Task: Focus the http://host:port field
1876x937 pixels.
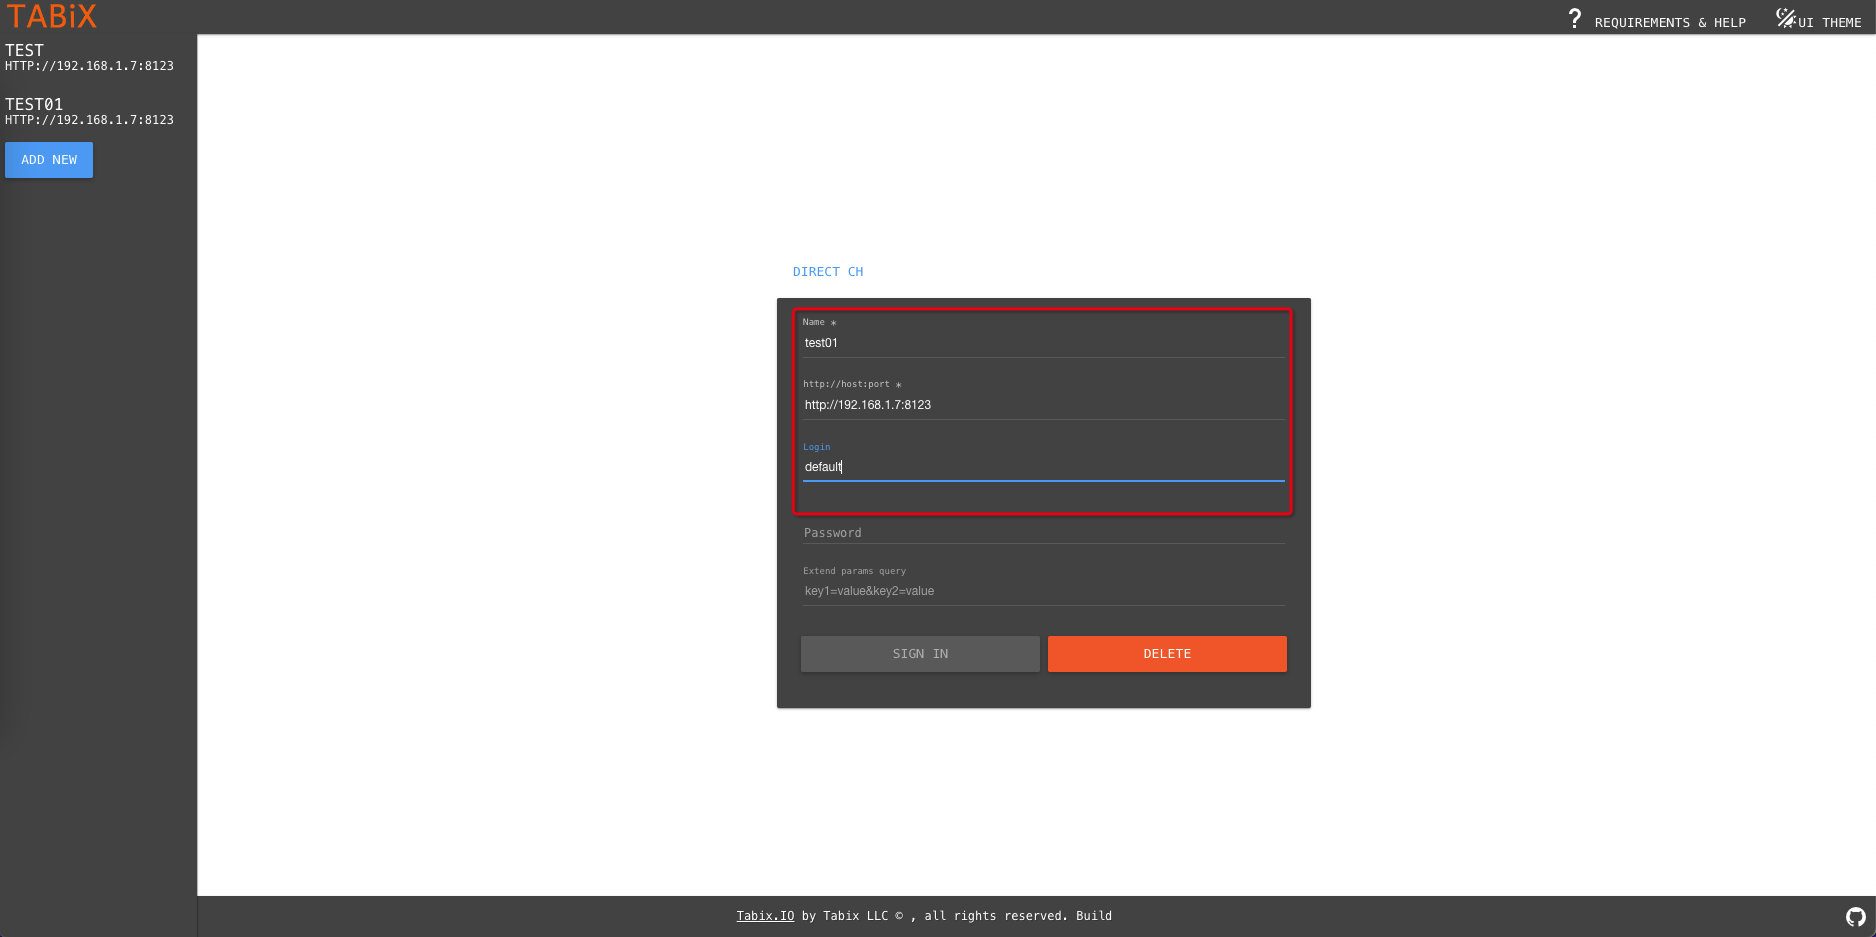Action: click(x=1044, y=405)
